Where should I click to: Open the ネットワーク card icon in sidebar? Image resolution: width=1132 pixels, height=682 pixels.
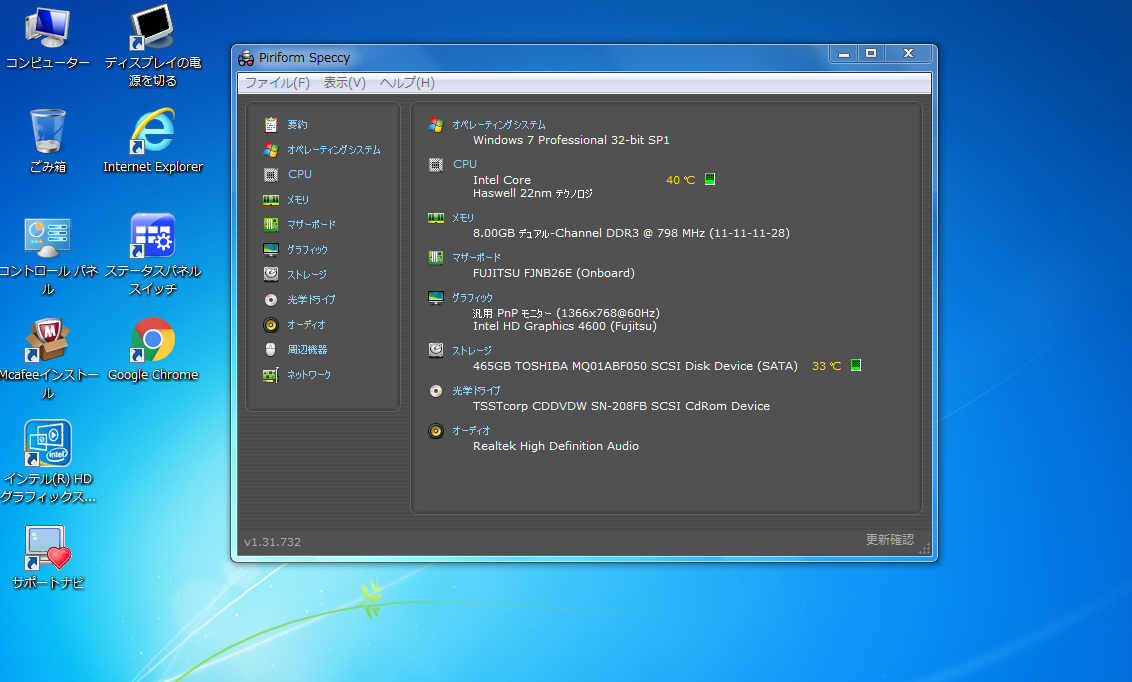271,375
